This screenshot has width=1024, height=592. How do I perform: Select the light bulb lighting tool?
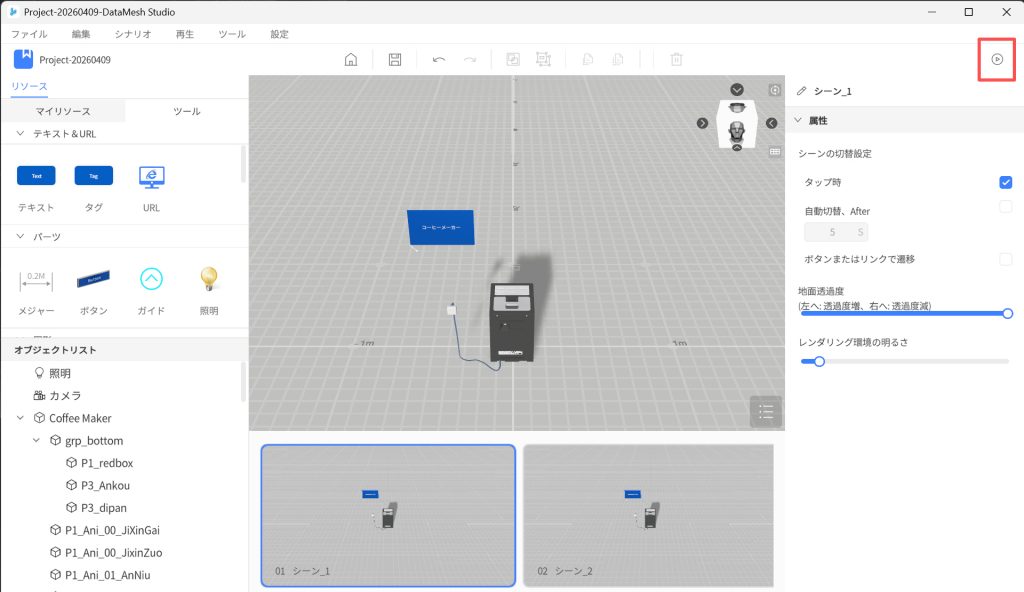tap(208, 279)
